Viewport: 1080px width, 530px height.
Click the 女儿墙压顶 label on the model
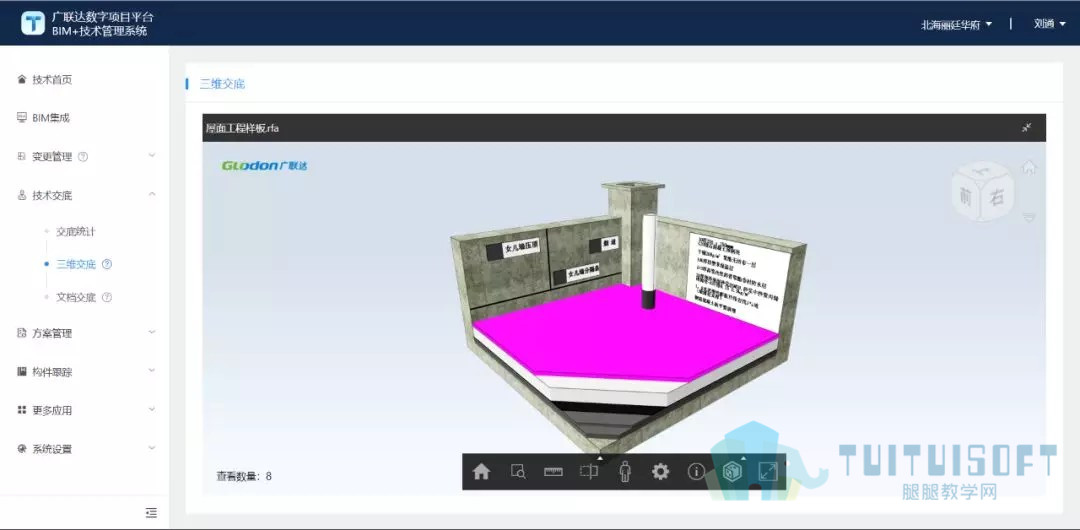point(521,249)
